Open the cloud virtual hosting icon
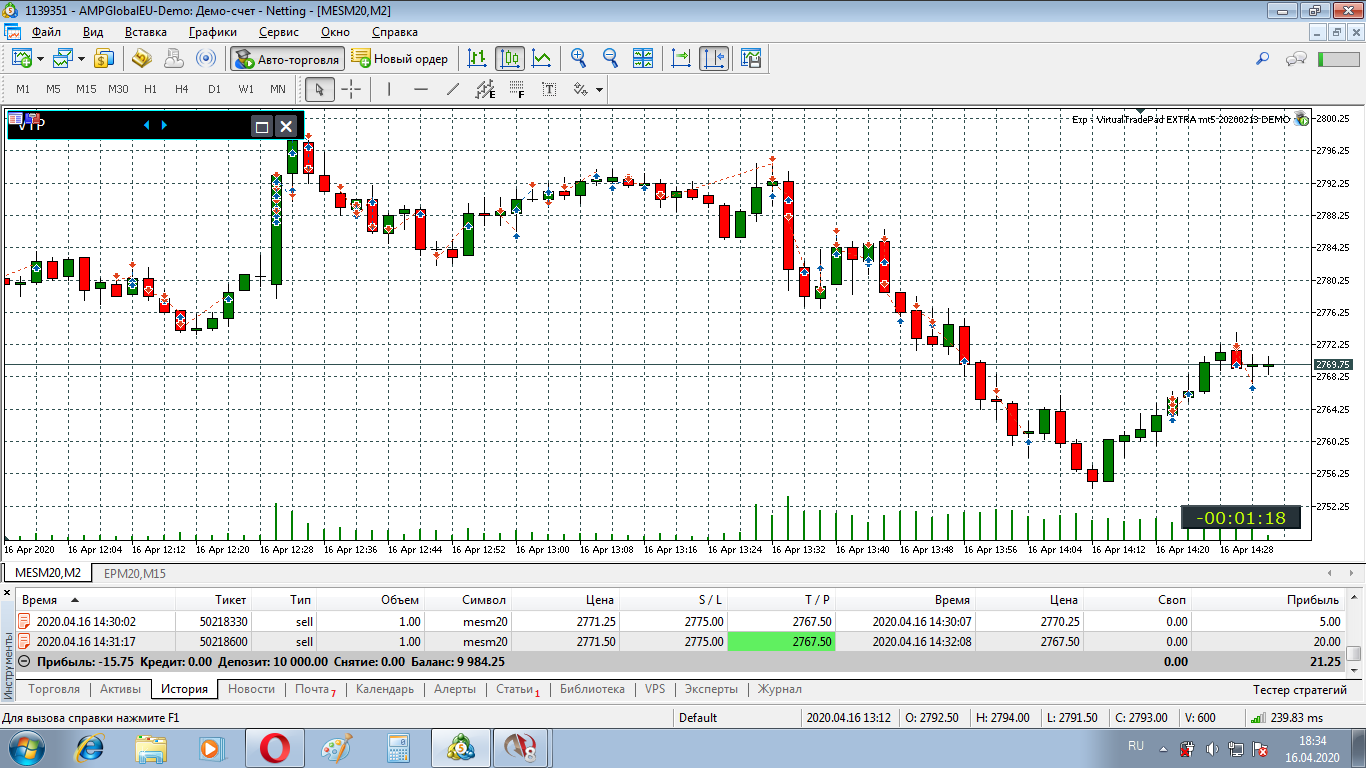 point(173,58)
